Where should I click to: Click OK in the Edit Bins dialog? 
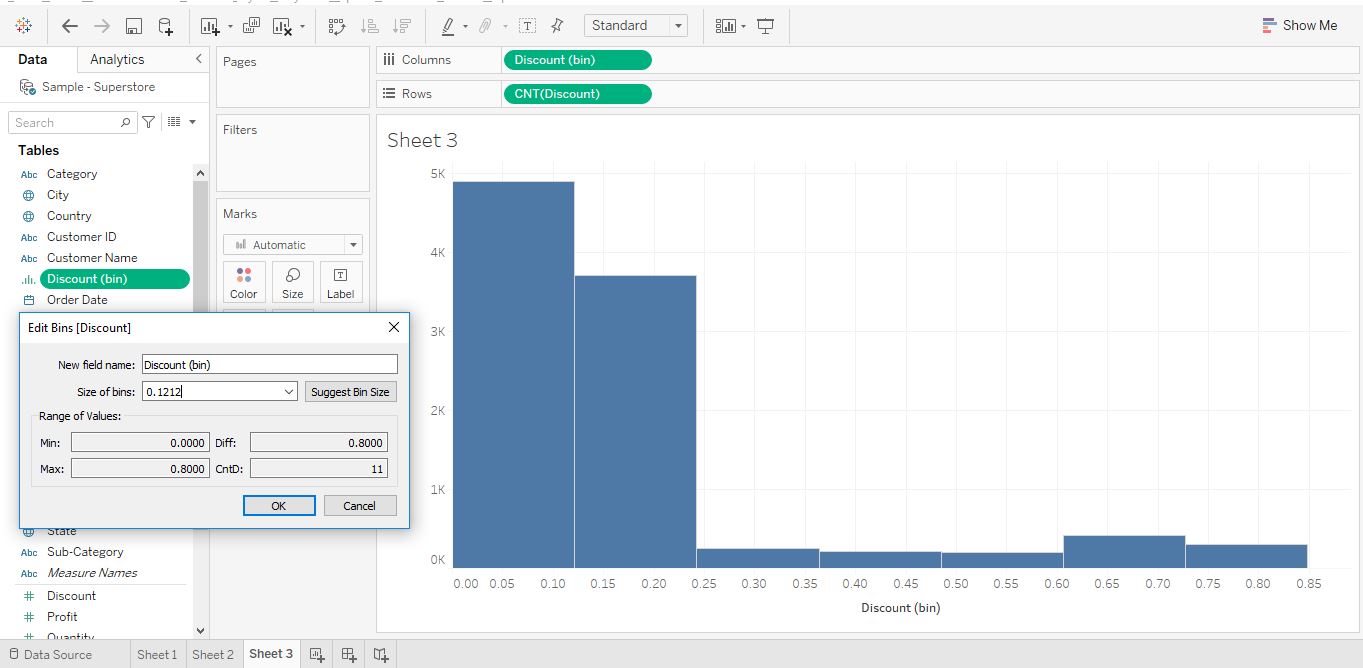pyautogui.click(x=279, y=505)
